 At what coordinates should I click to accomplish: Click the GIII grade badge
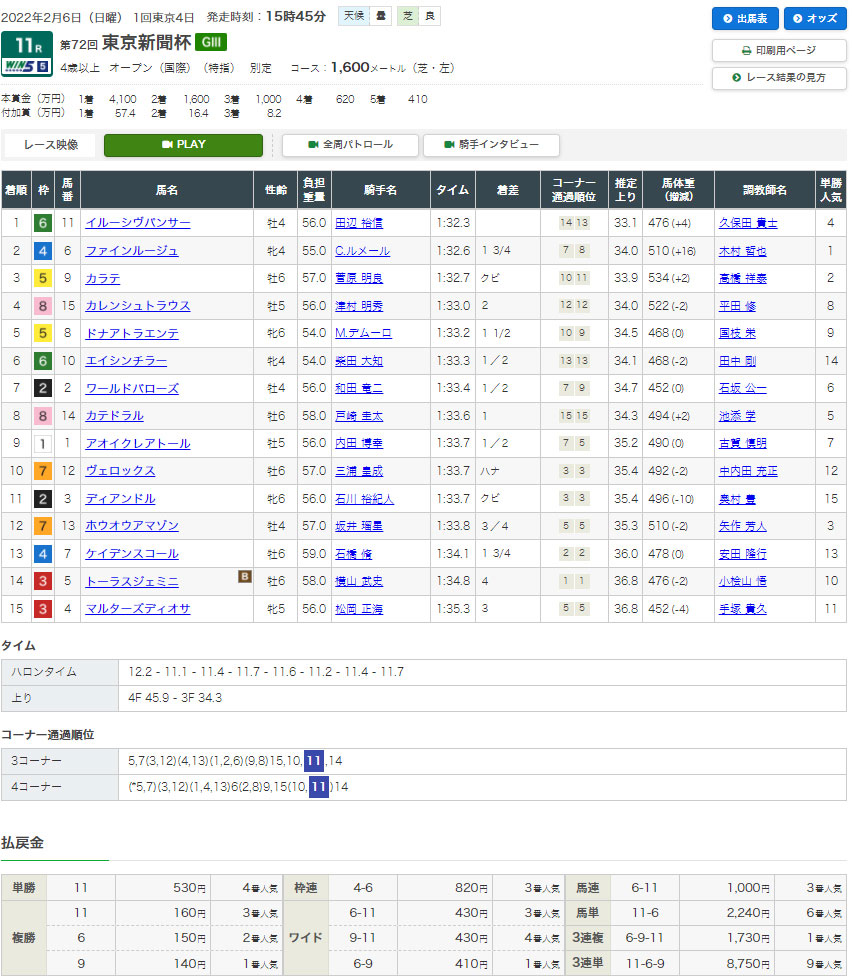(x=211, y=42)
